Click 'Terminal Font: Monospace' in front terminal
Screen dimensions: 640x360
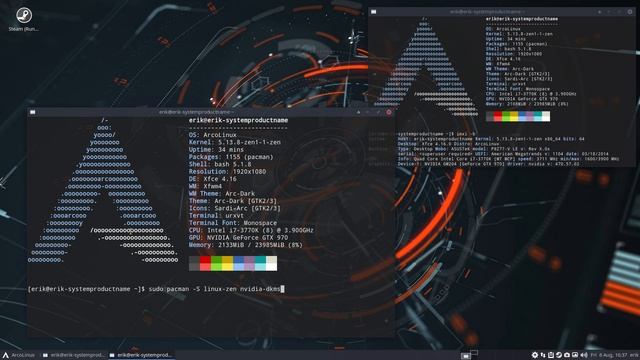coord(233,223)
